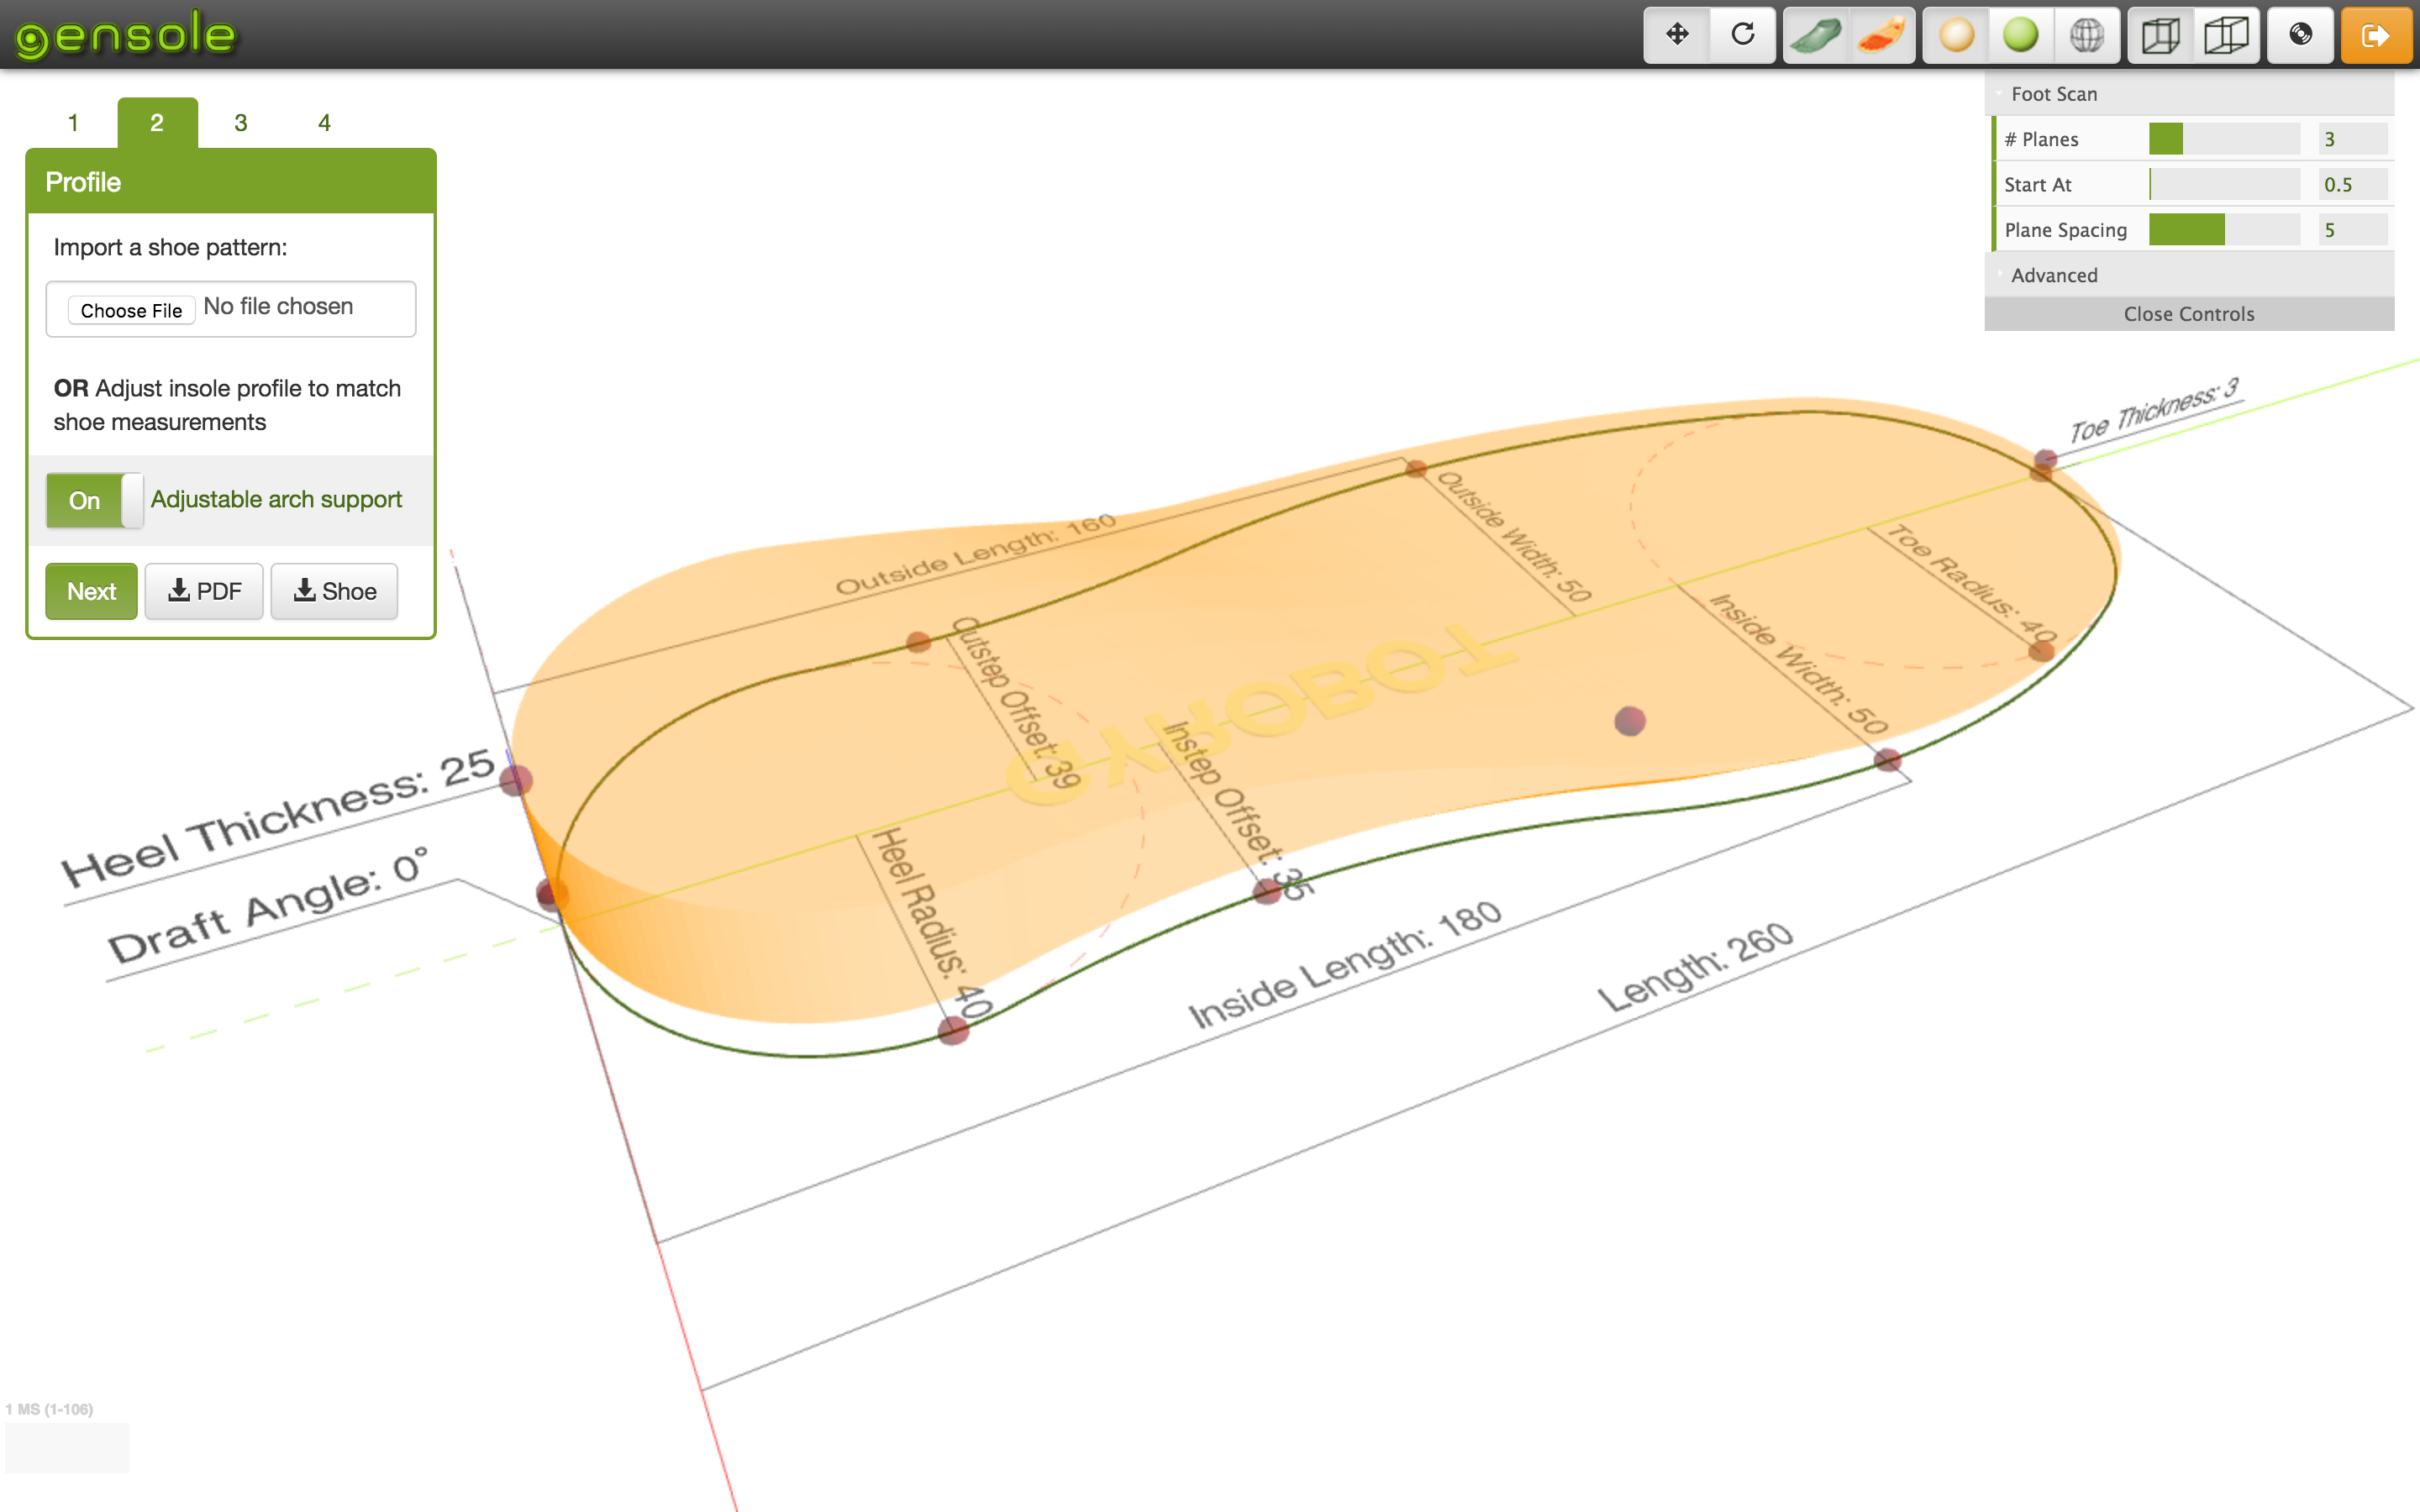Expand the Advanced folder
This screenshot has width=2420, height=1512.
click(2189, 275)
